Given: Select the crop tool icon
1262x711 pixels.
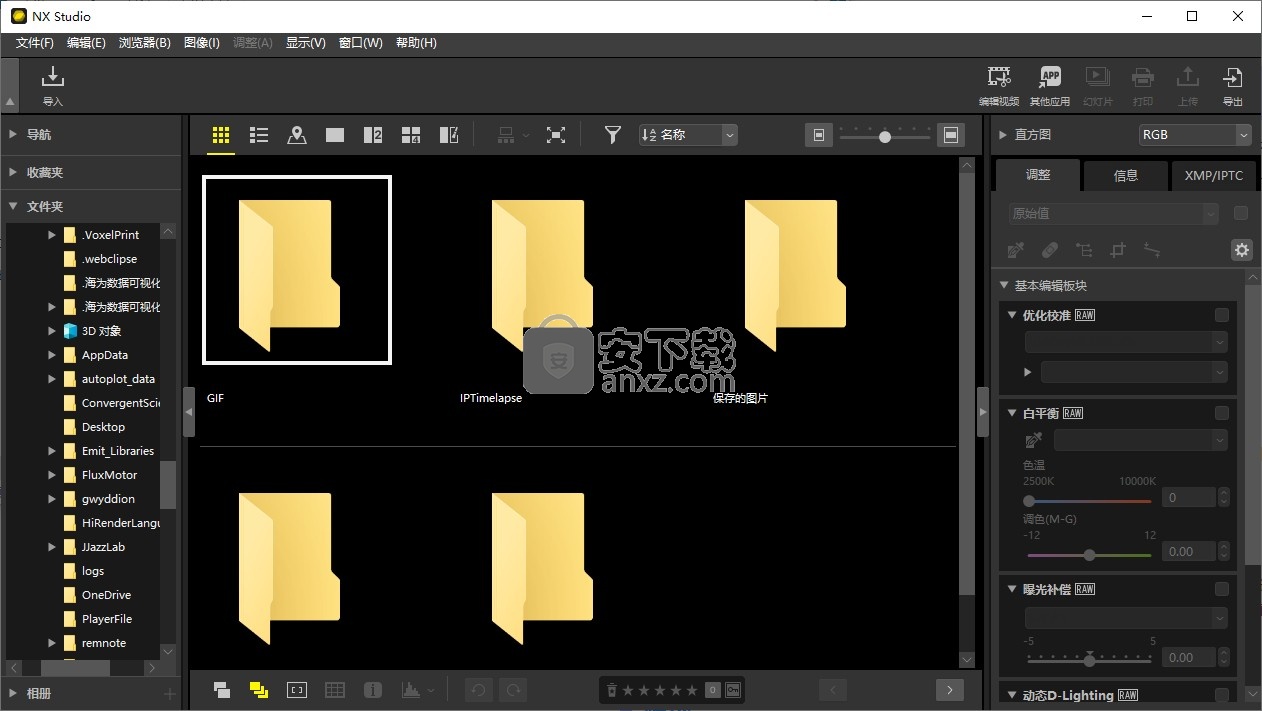Looking at the screenshot, I should pos(1118,250).
